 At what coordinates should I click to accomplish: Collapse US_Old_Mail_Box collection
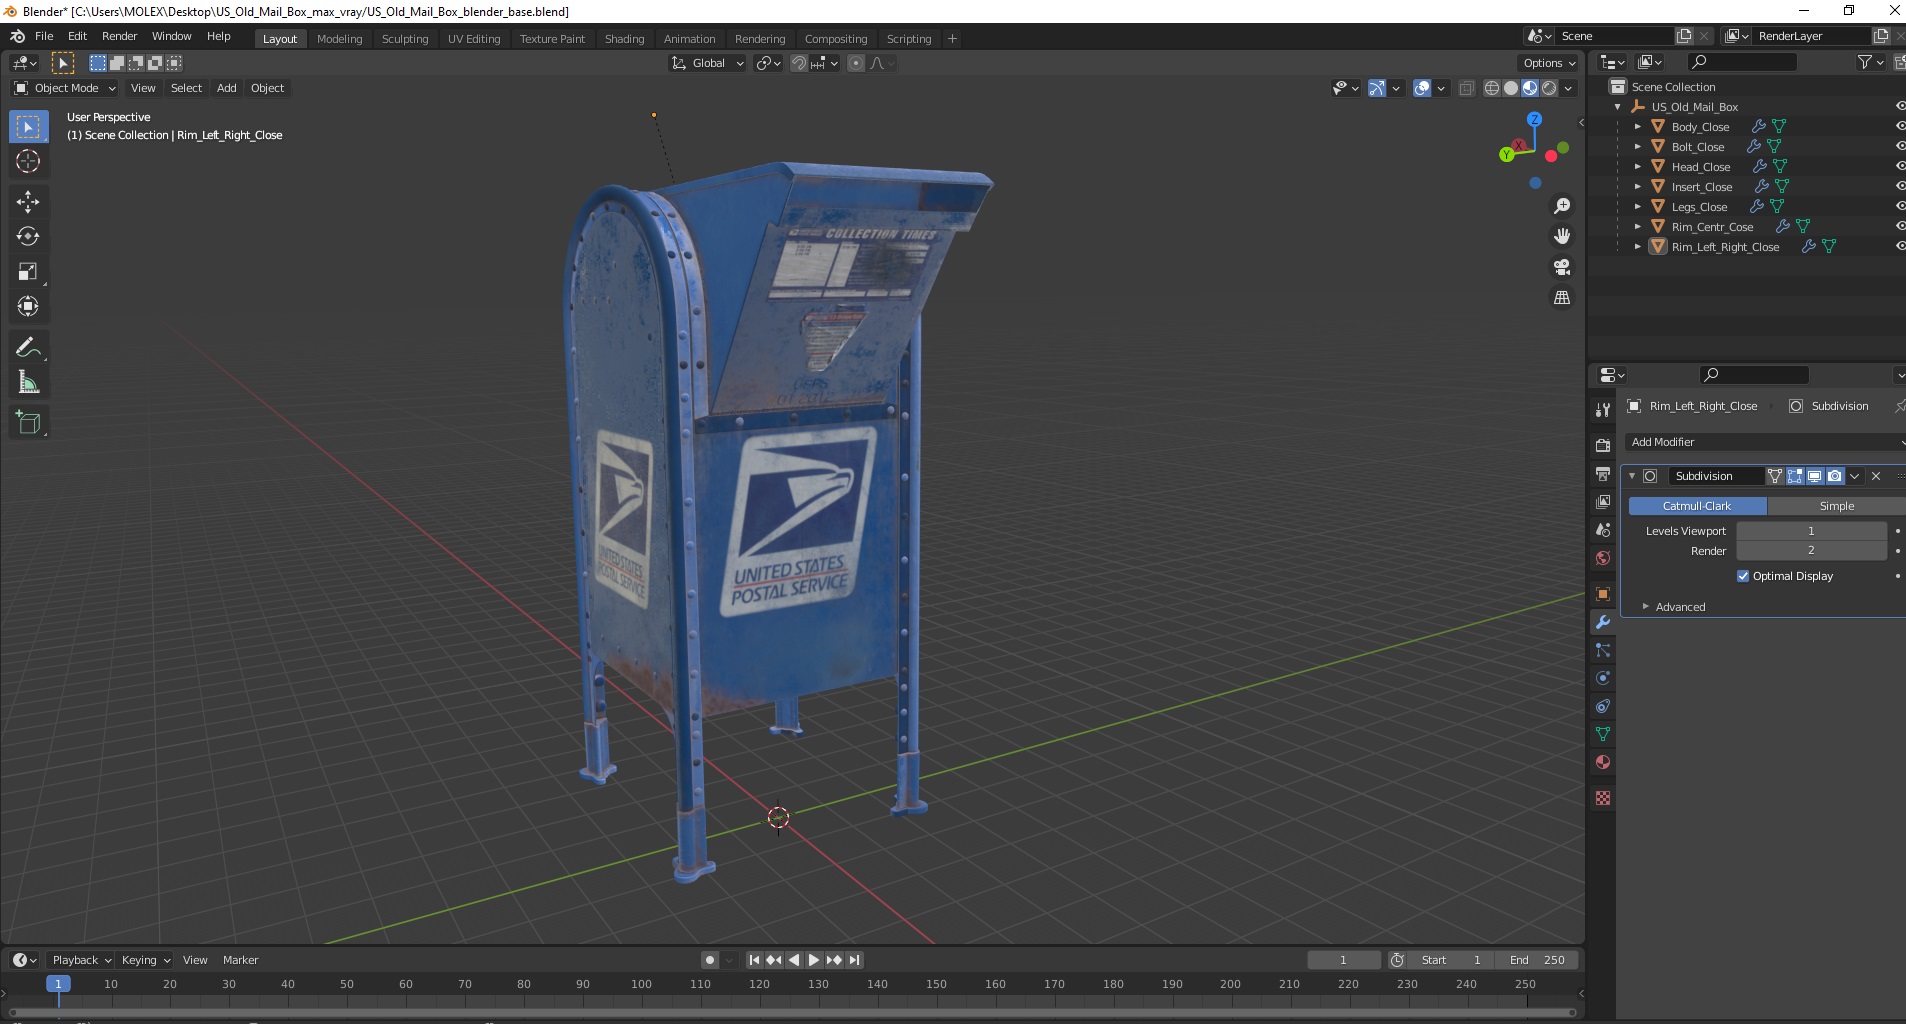1618,107
